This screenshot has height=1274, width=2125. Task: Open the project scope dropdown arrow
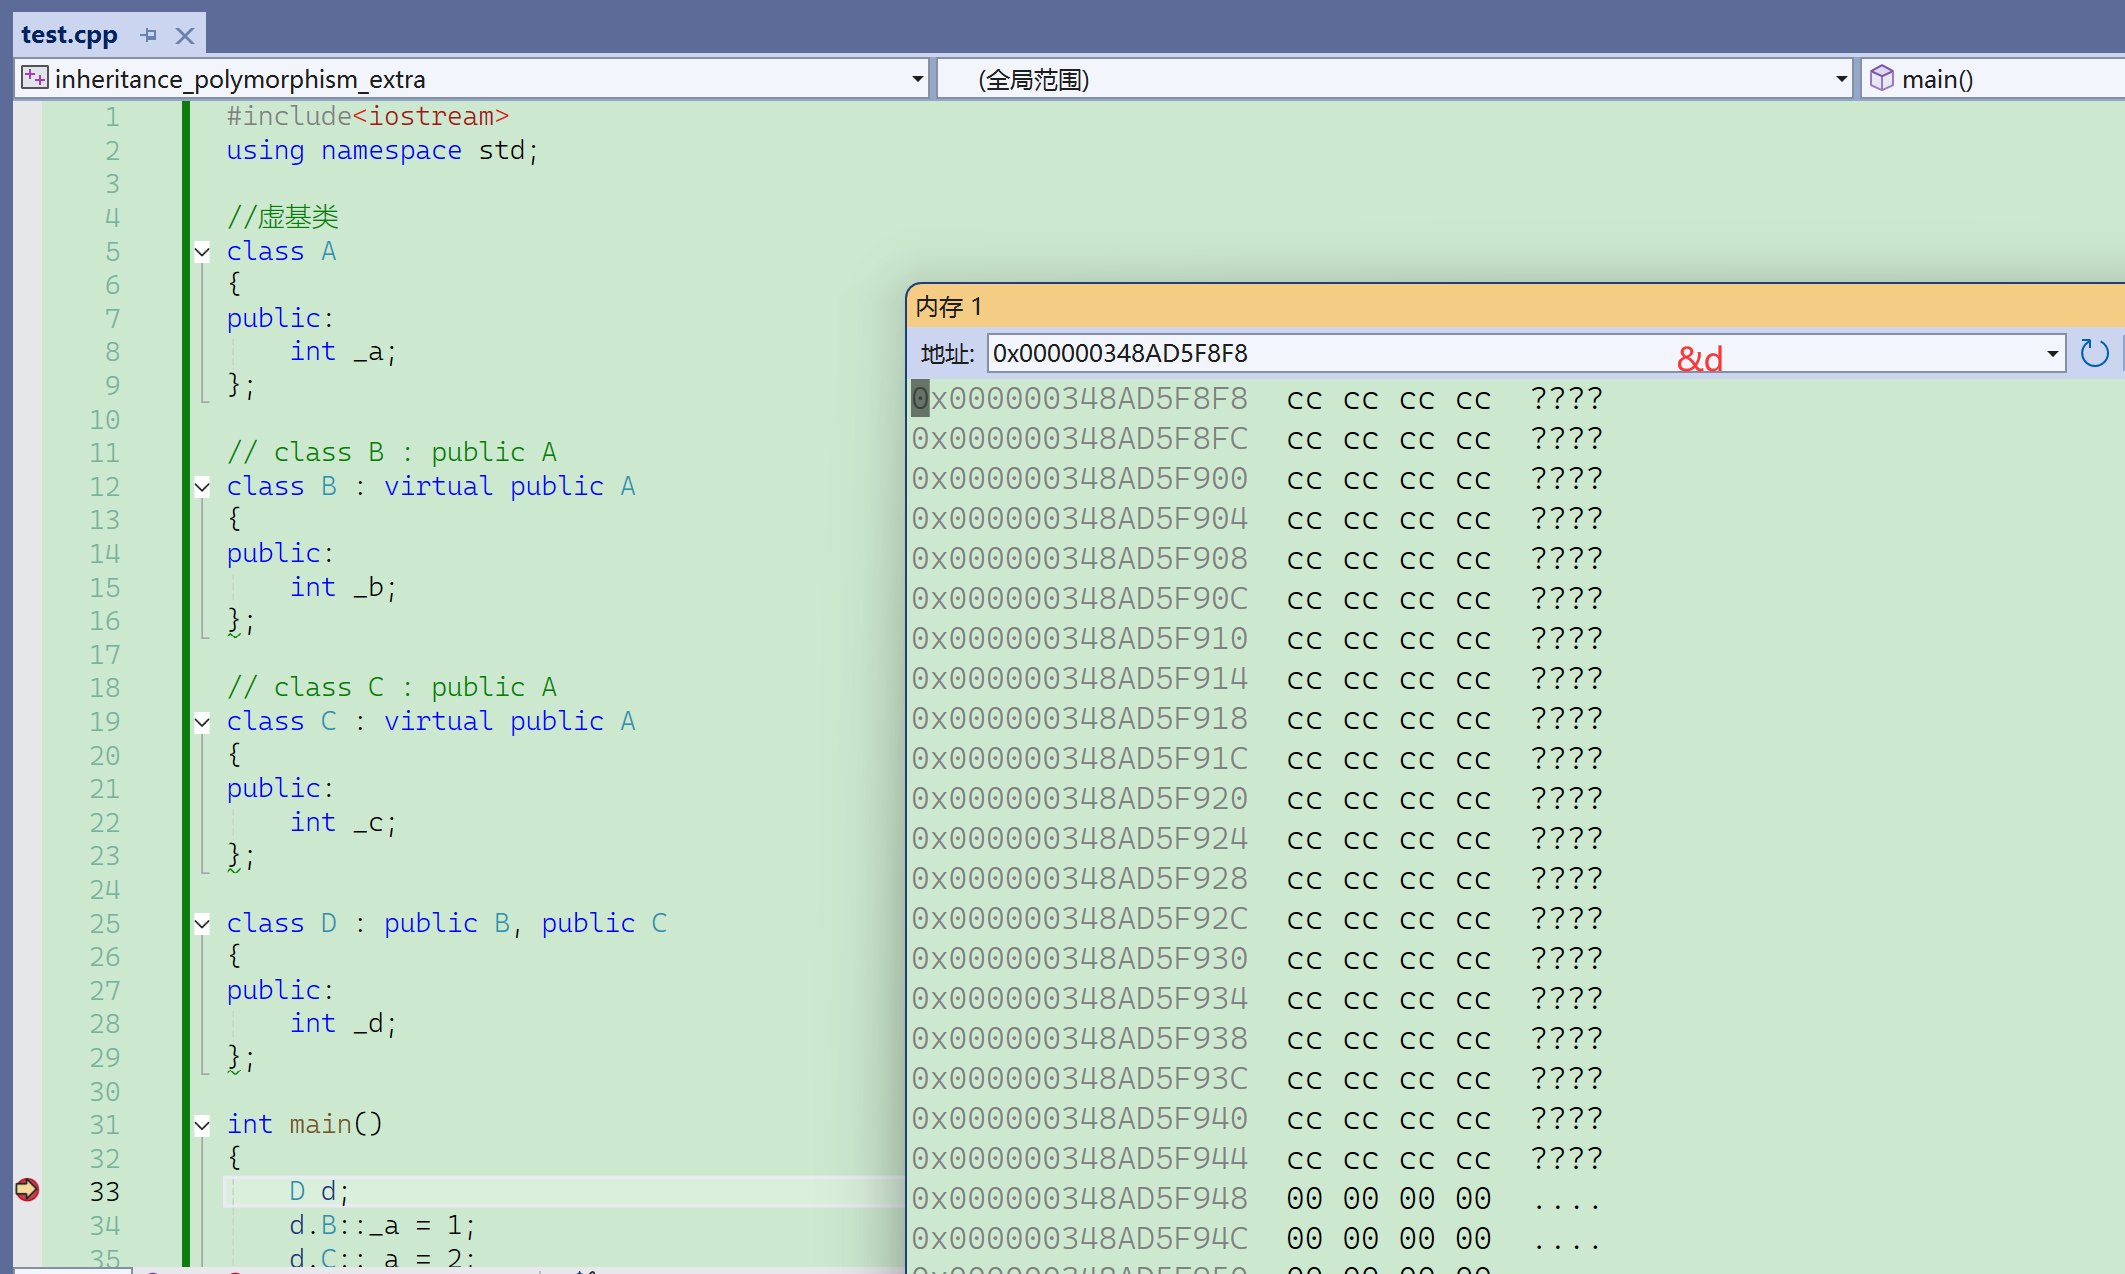pos(917,79)
